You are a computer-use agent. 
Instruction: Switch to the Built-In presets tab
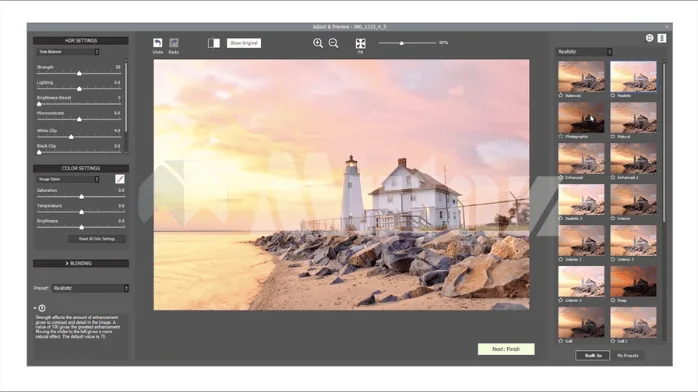coord(592,356)
